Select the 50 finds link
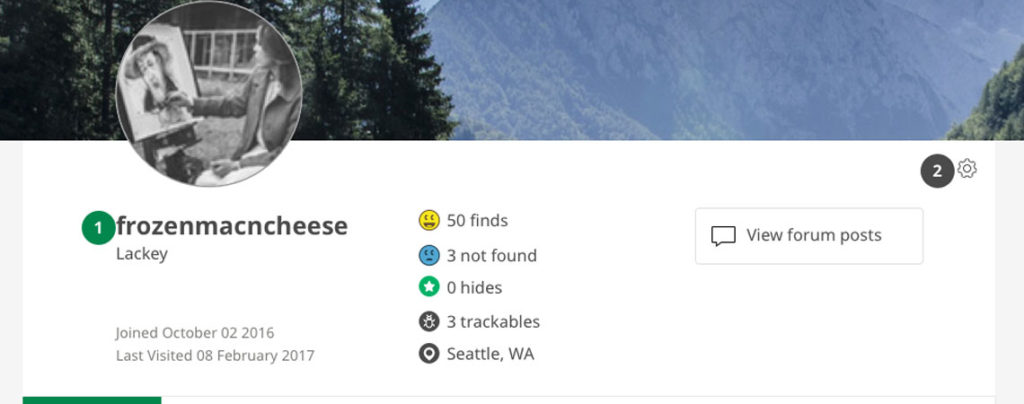Viewport: 1024px width, 404px height. (x=477, y=221)
